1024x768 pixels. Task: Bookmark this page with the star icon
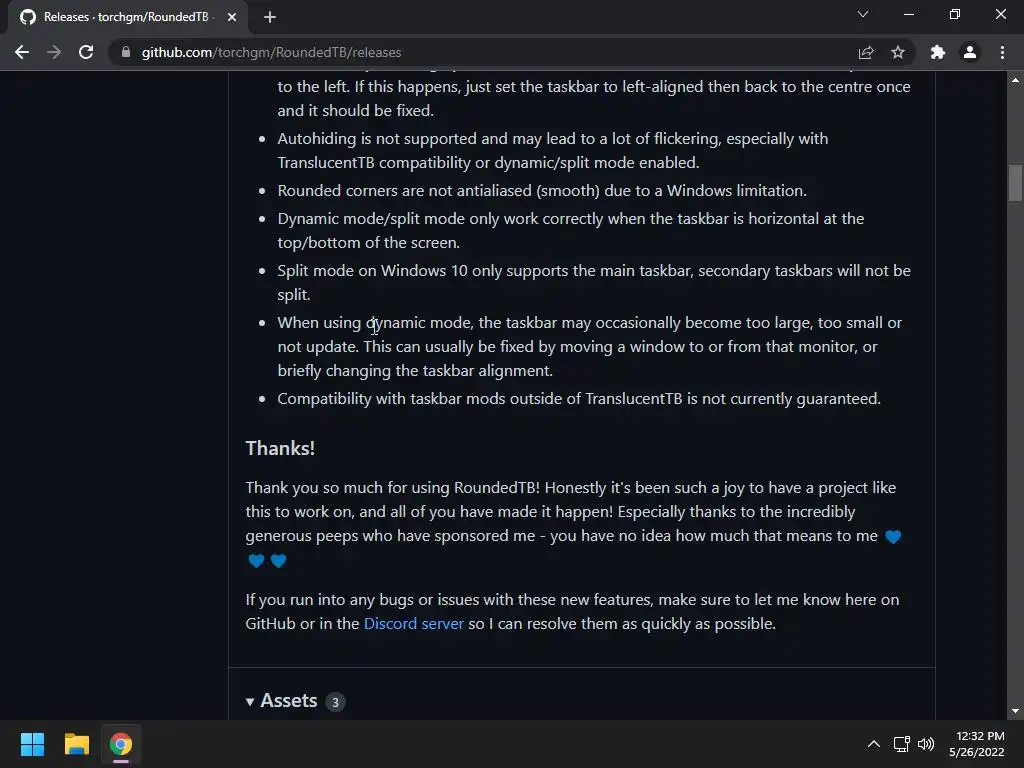point(898,52)
